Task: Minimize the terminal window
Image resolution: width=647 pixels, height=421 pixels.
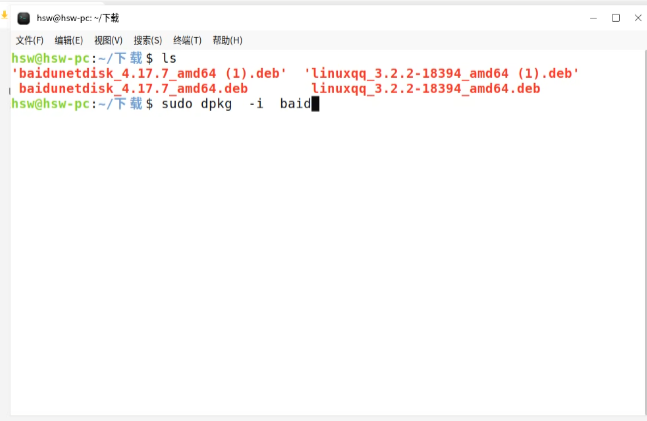Action: tap(593, 18)
